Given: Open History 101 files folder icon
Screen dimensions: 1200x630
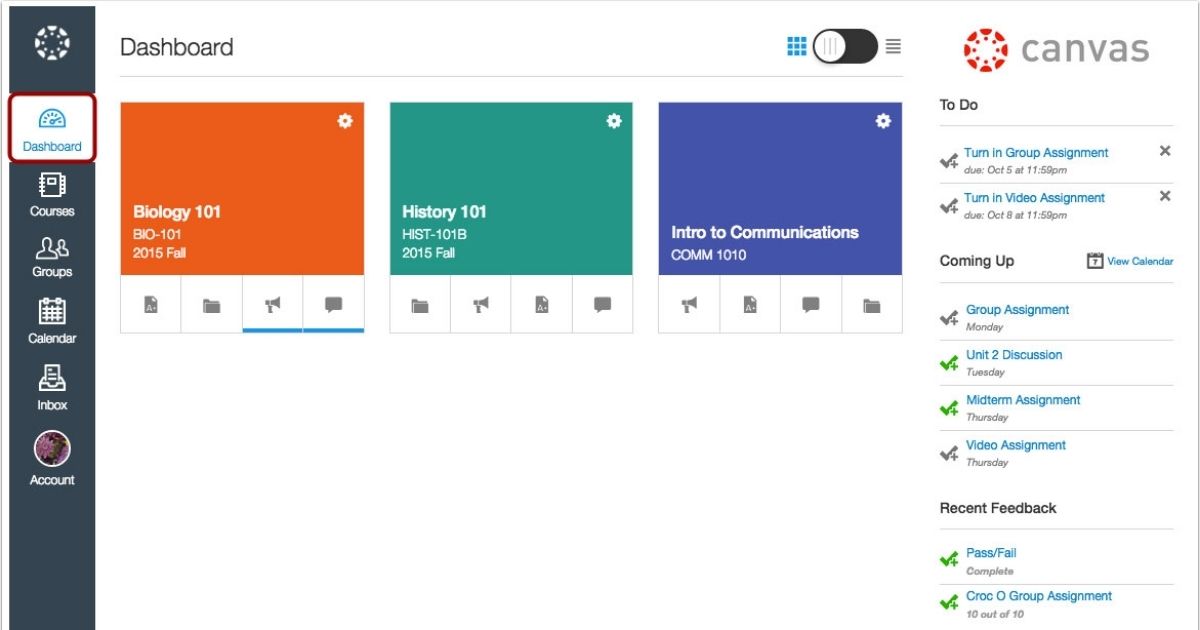Looking at the screenshot, I should 420,305.
